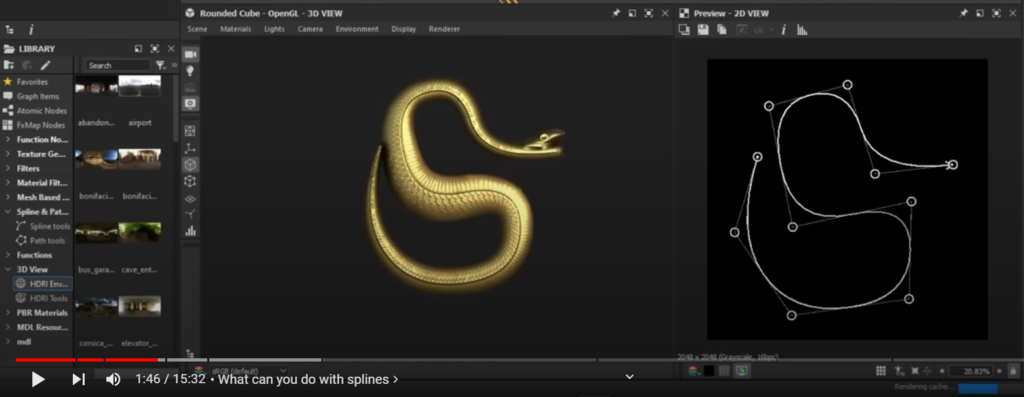Viewport: 1024px width, 397px height.
Task: Click the pencil edit icon in Library
Action: pyautogui.click(x=45, y=65)
